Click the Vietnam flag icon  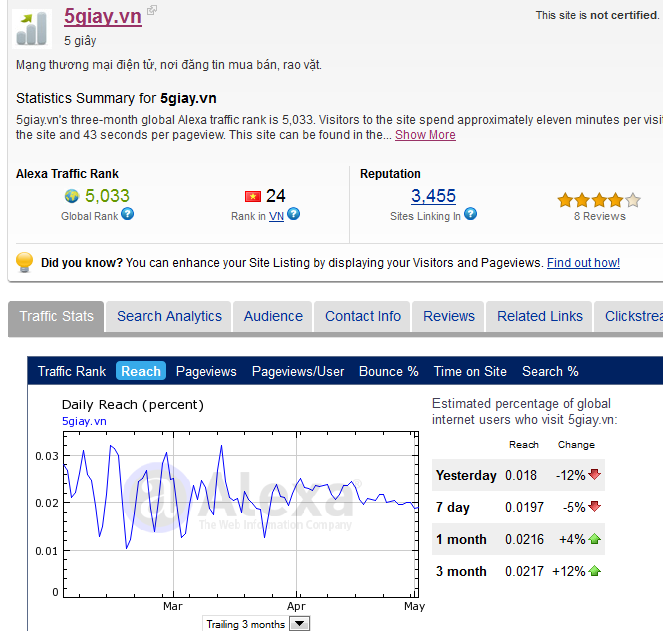tap(253, 196)
